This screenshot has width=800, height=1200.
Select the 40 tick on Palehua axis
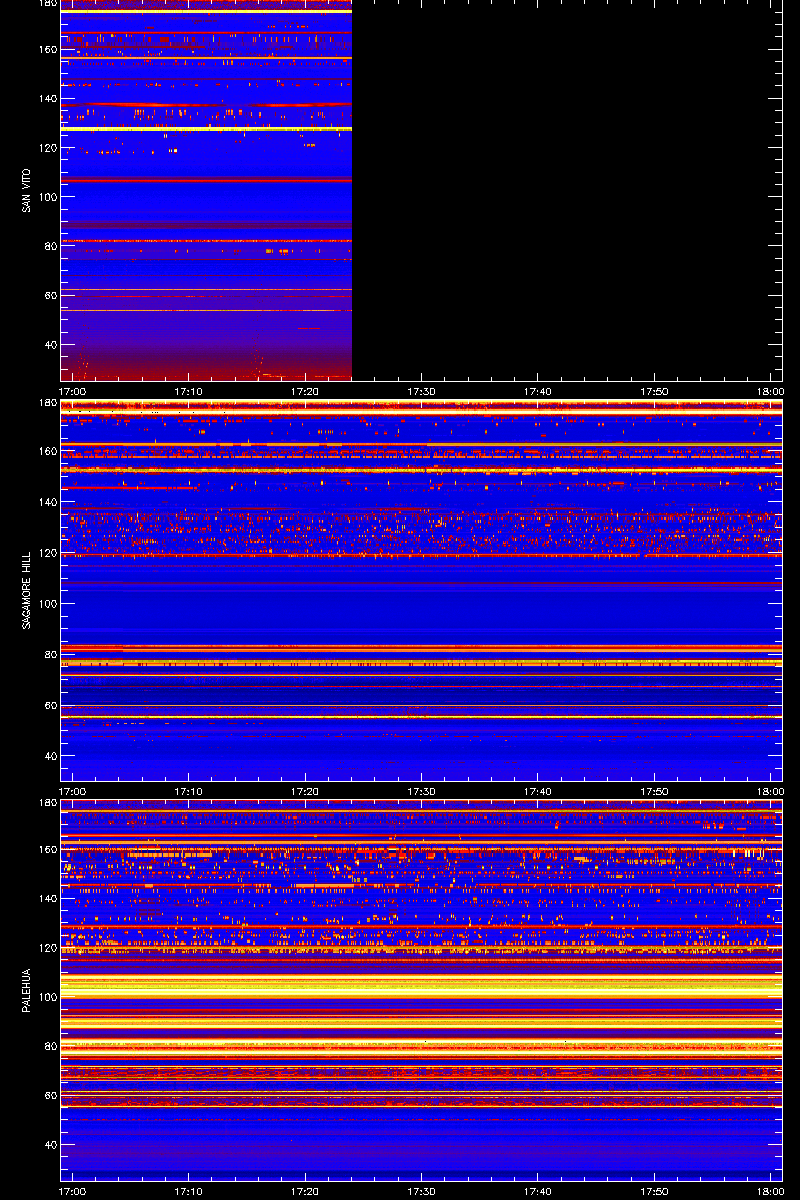click(x=49, y=1145)
